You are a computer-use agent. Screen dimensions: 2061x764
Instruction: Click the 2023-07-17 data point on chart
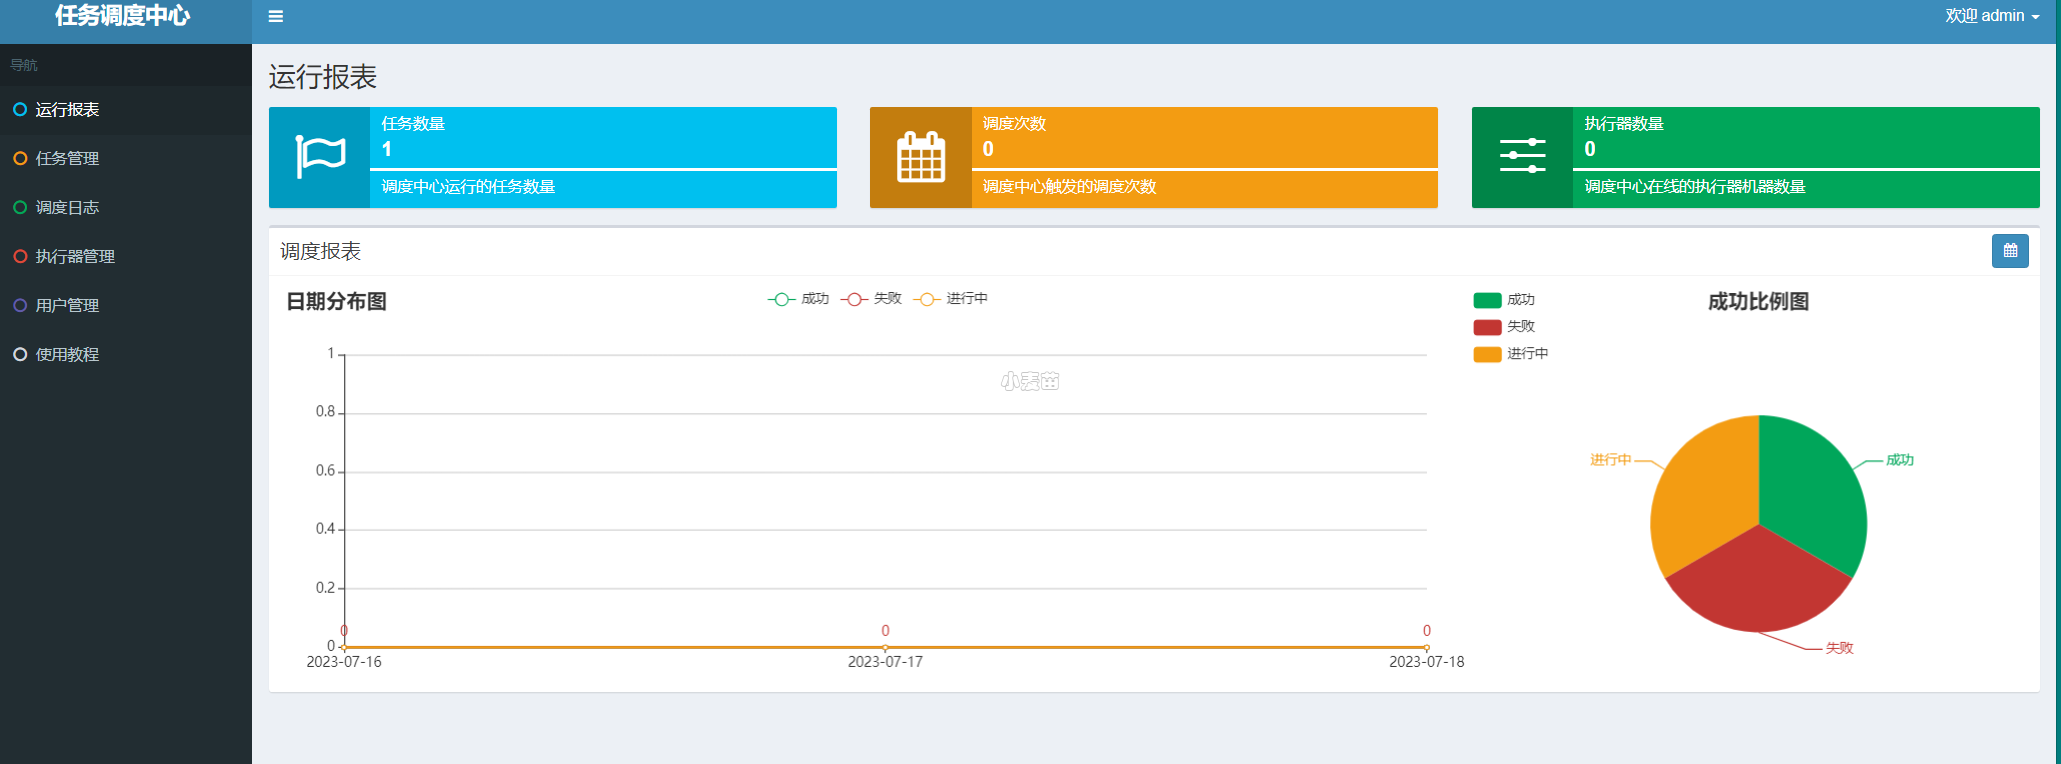[x=885, y=648]
